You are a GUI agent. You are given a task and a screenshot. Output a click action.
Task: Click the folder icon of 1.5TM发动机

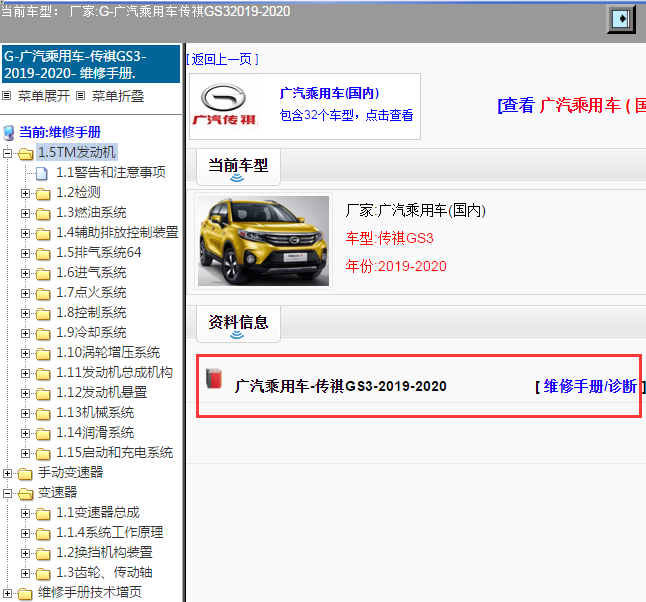(26, 154)
